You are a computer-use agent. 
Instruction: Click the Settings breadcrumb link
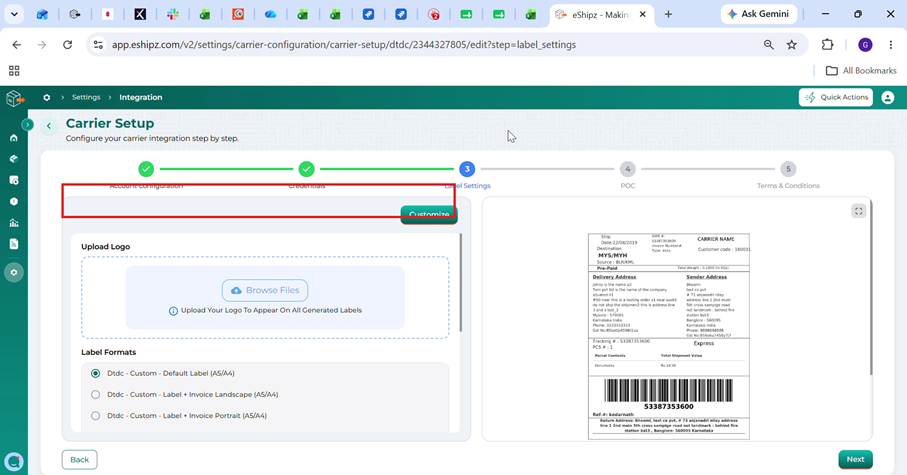(x=86, y=97)
